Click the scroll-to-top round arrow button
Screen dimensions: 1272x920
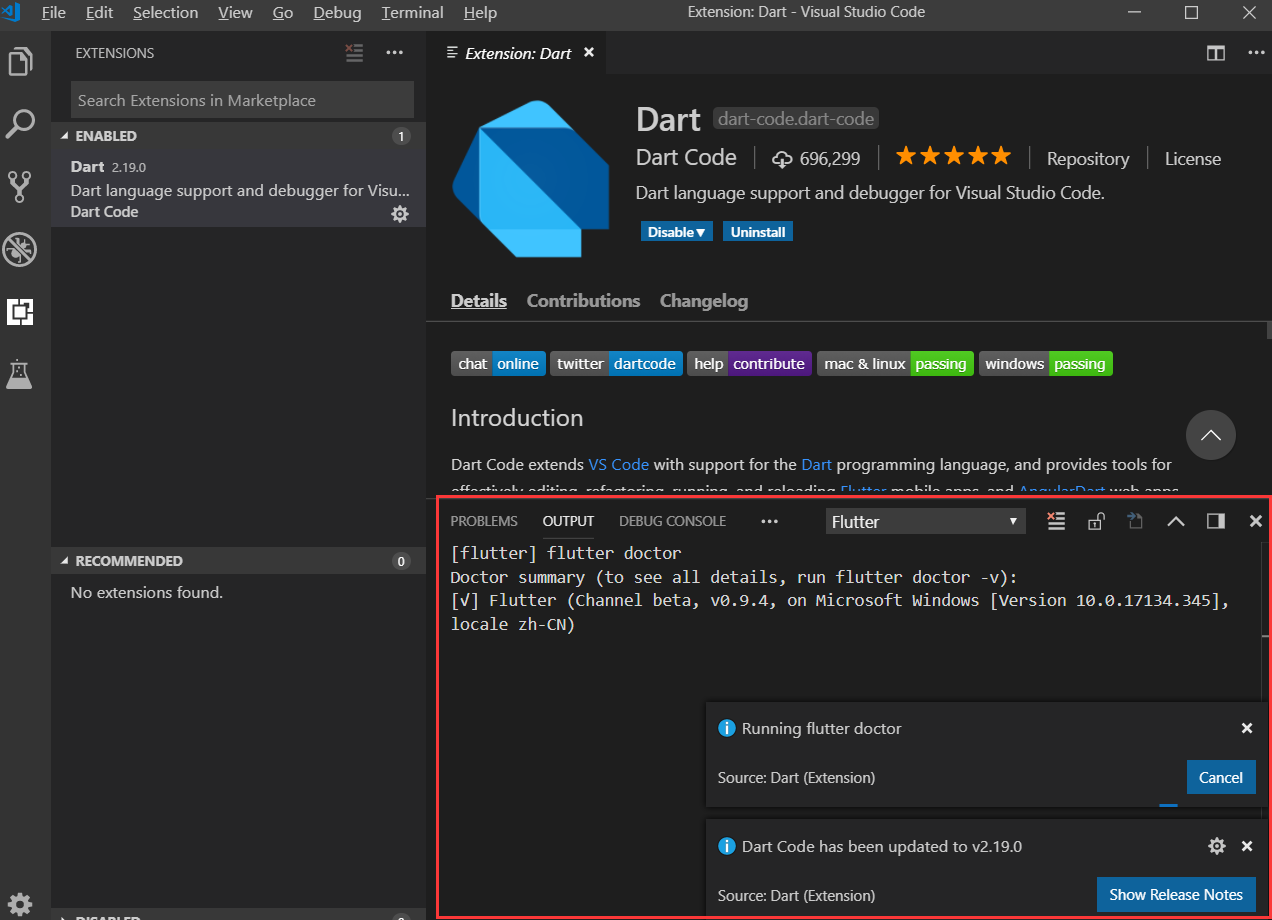tap(1211, 435)
